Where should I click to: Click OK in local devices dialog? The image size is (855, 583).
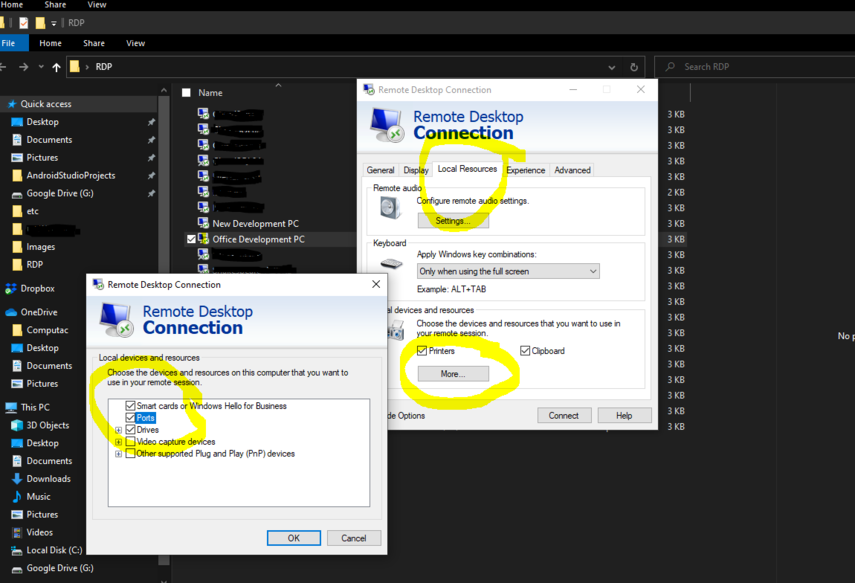pos(294,538)
